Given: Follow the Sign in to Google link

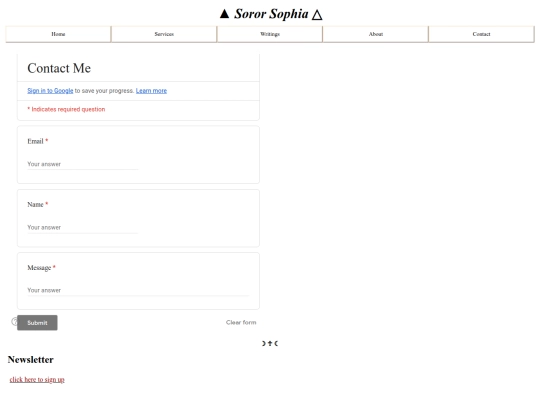Looking at the screenshot, I should (50, 91).
